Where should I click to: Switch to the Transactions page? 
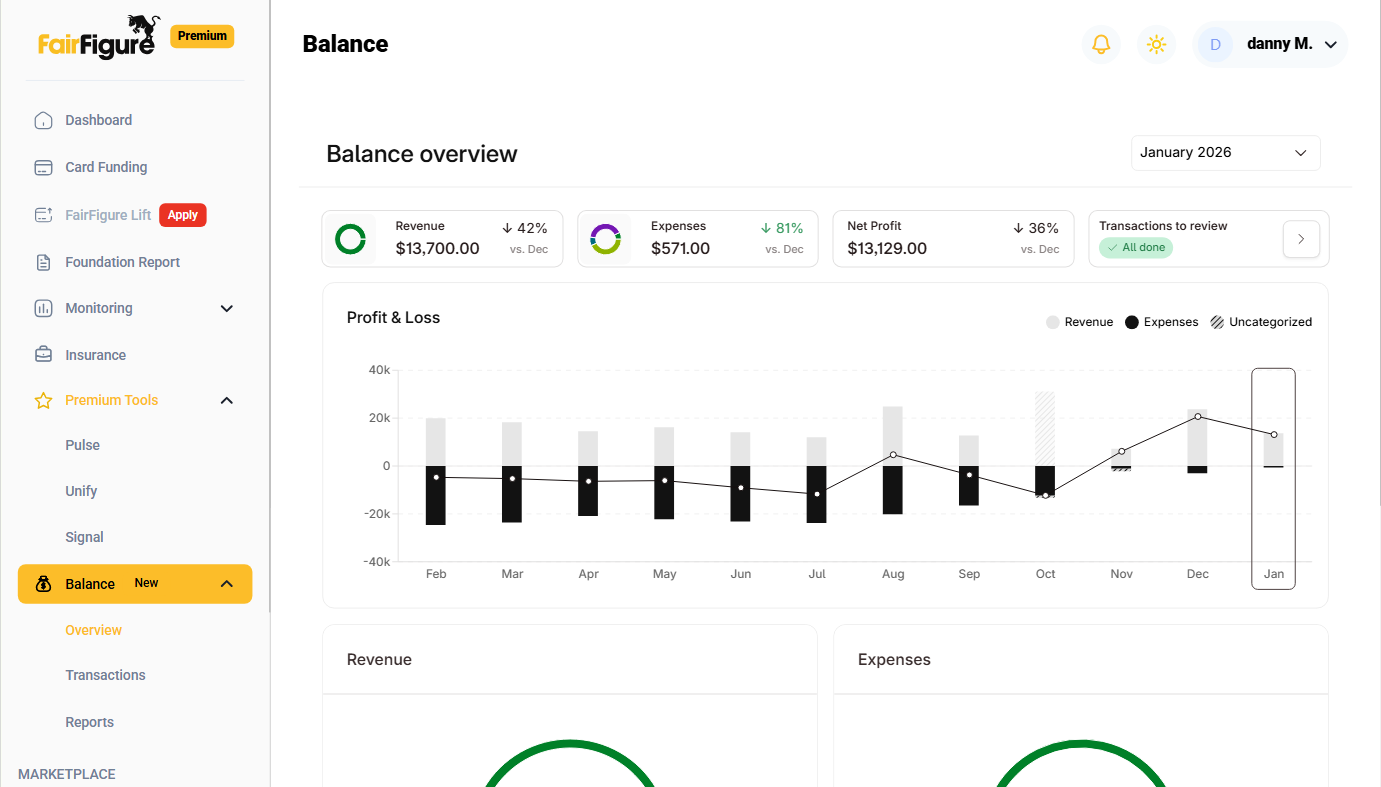[x=105, y=675]
